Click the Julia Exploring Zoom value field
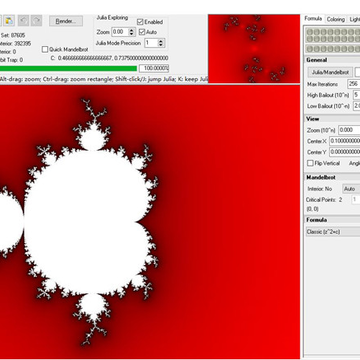The image size is (360, 360). click(x=120, y=32)
